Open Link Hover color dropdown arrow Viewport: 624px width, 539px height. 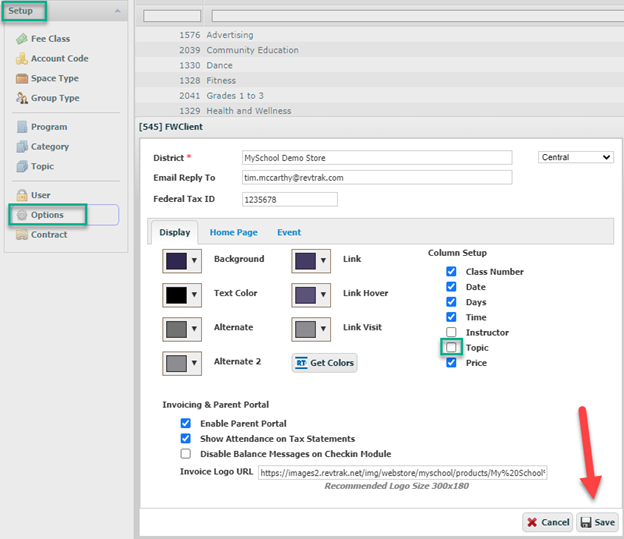tap(323, 295)
